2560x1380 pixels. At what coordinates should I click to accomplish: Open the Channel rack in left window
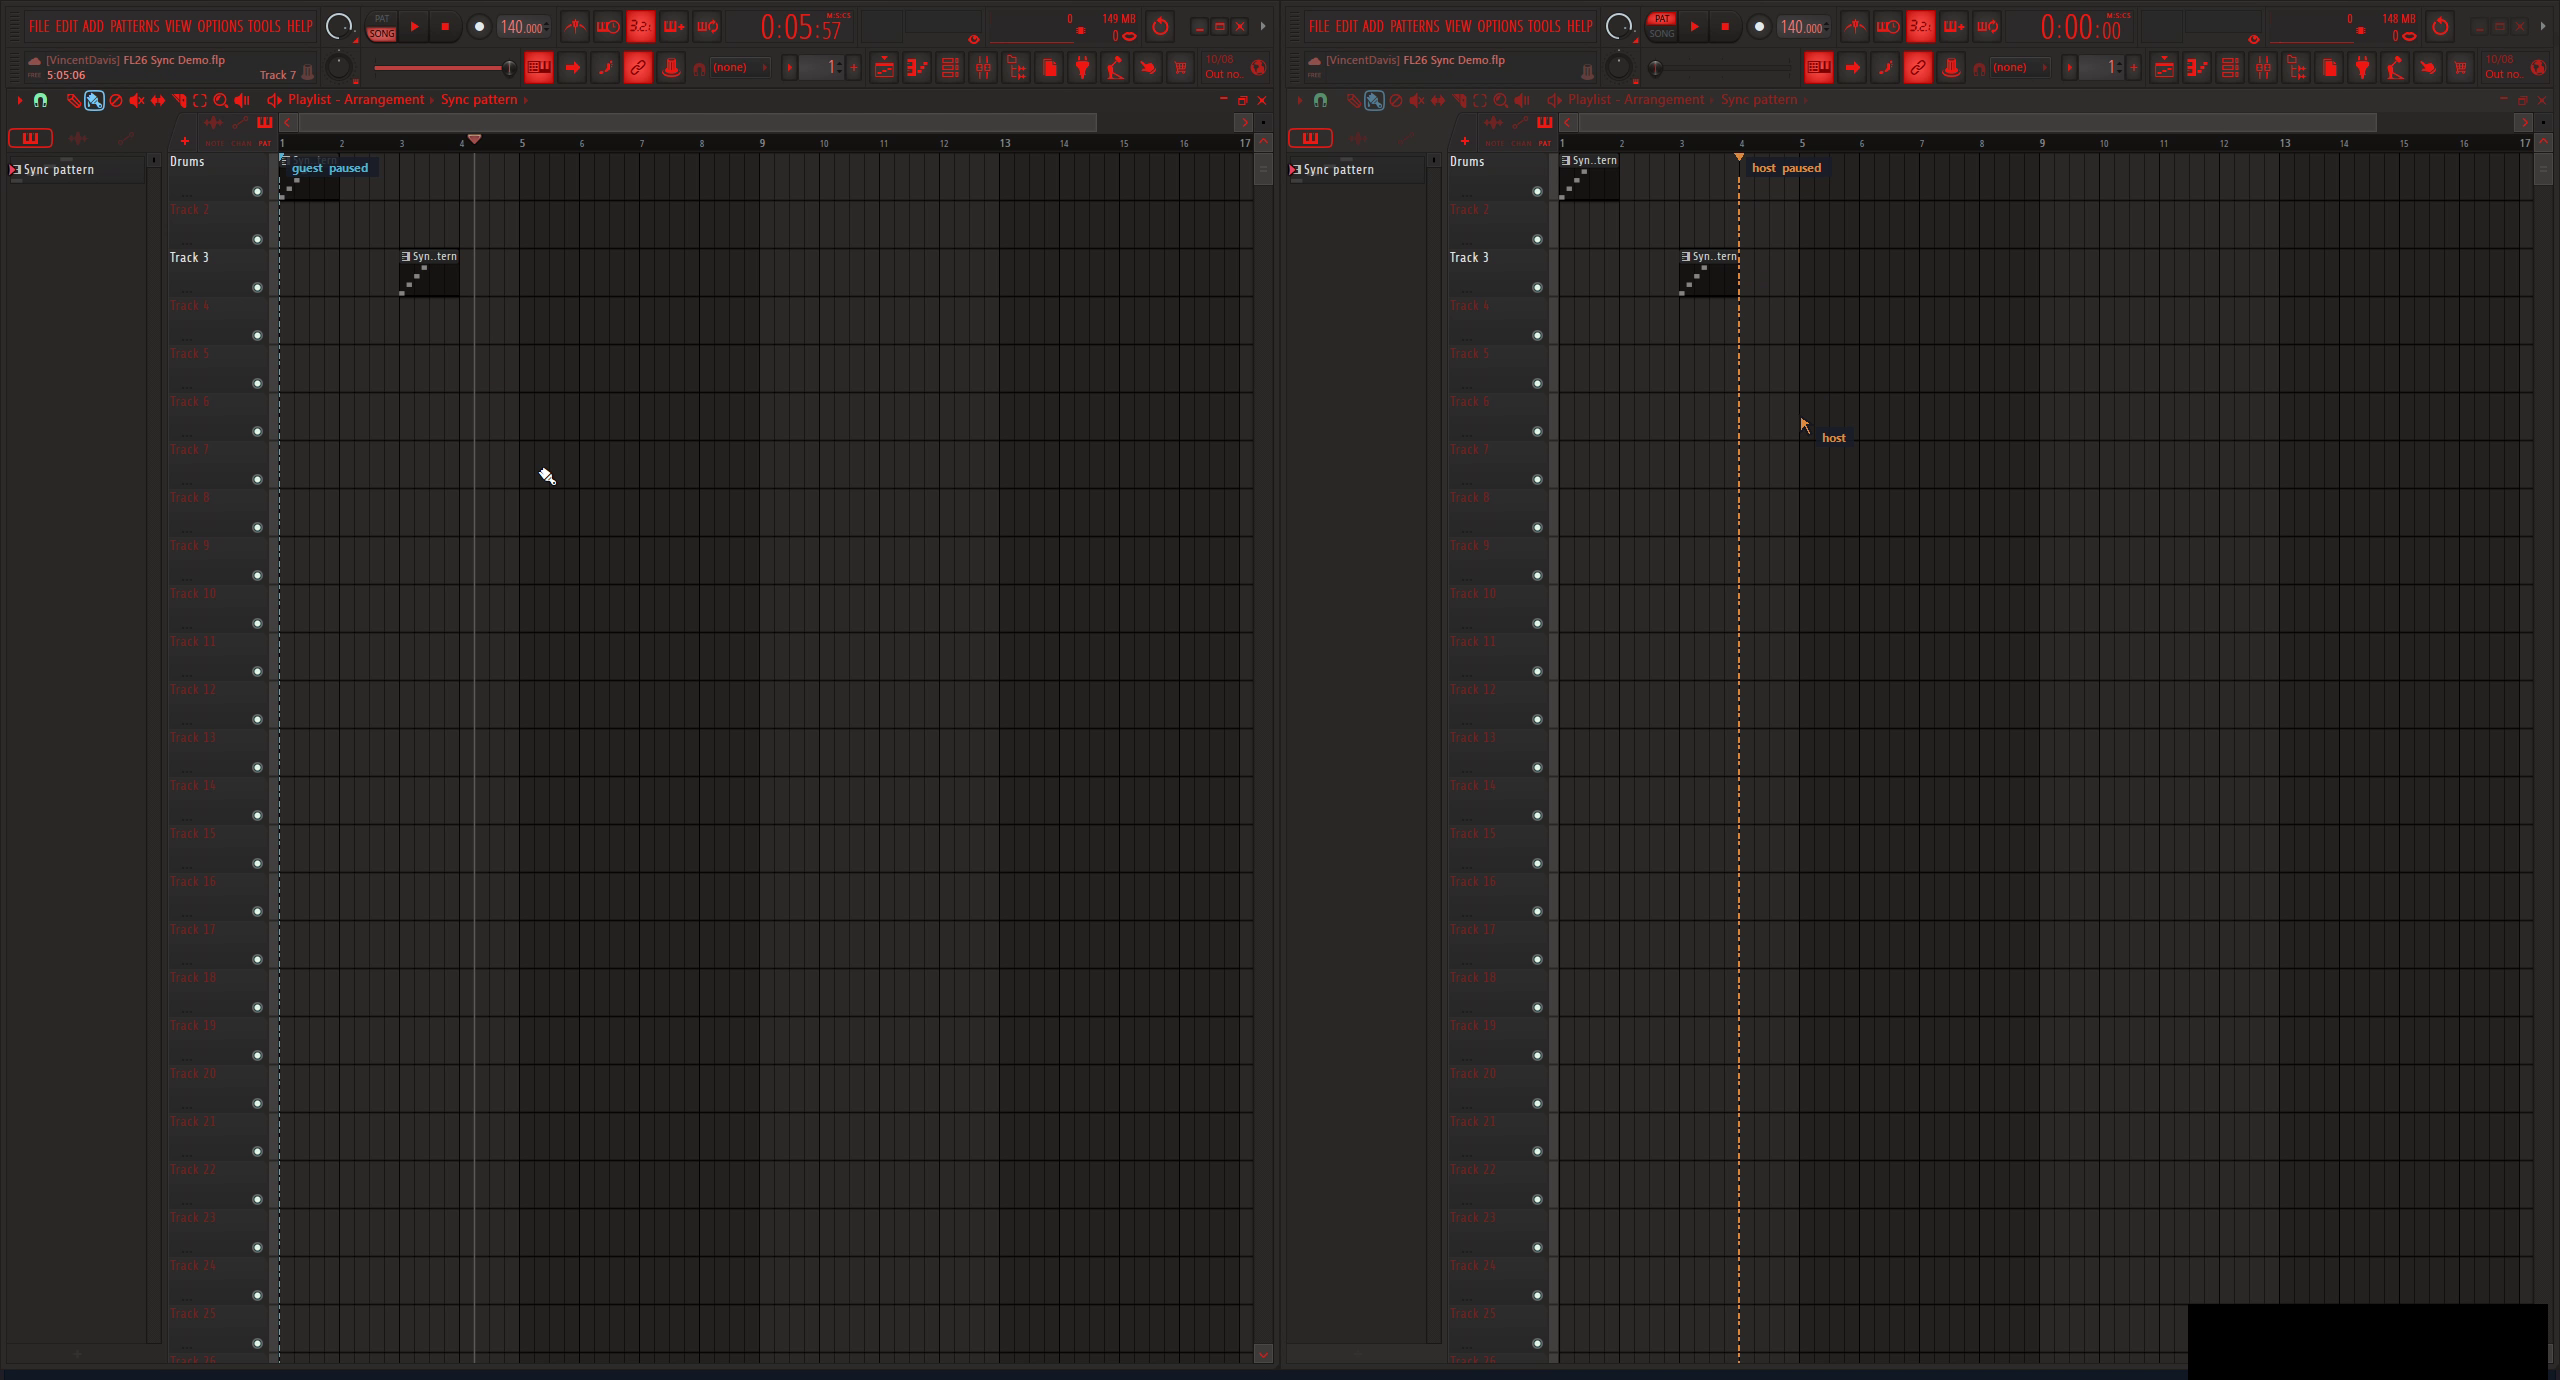click(950, 68)
